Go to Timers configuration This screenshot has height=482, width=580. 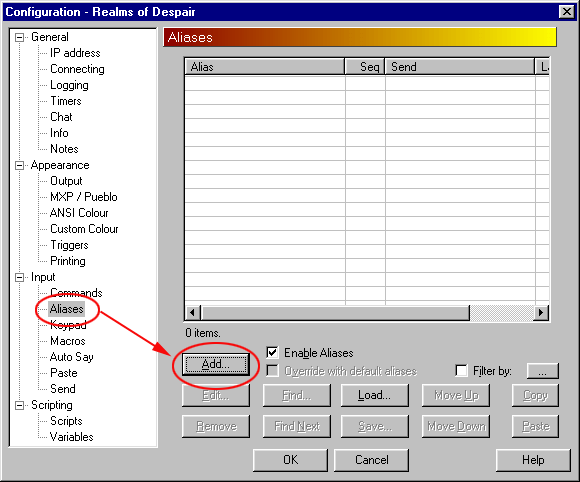pos(66,101)
